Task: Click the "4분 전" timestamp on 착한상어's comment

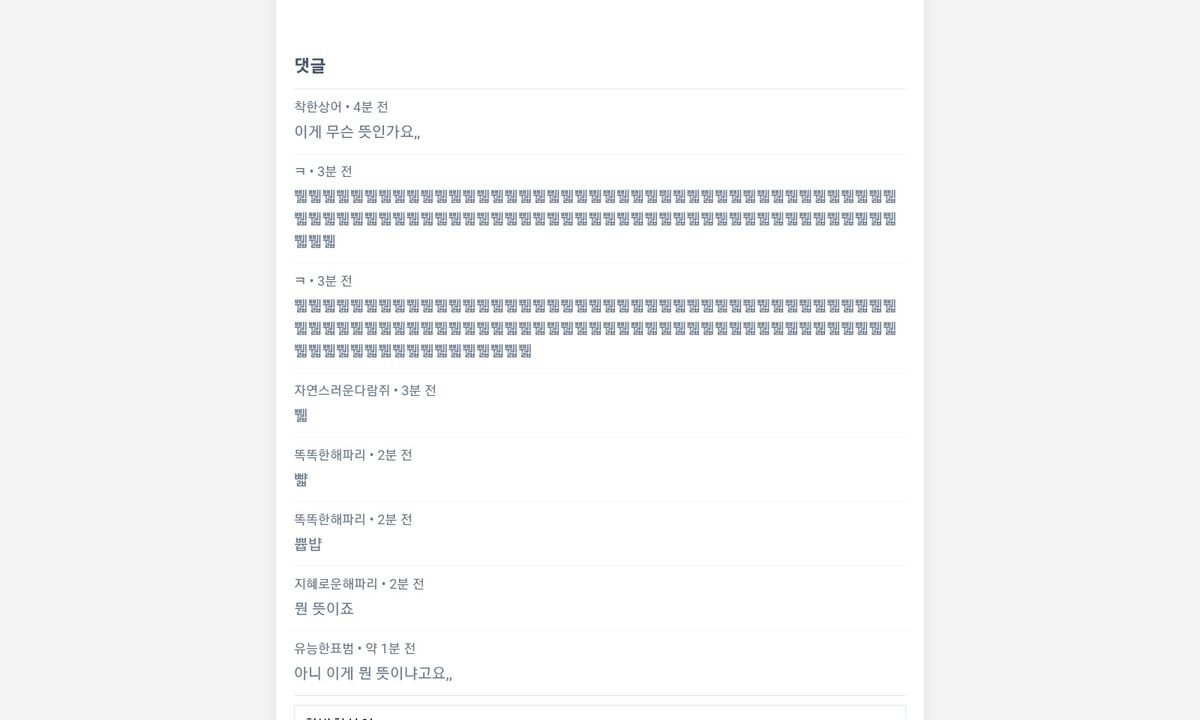Action: (x=371, y=107)
